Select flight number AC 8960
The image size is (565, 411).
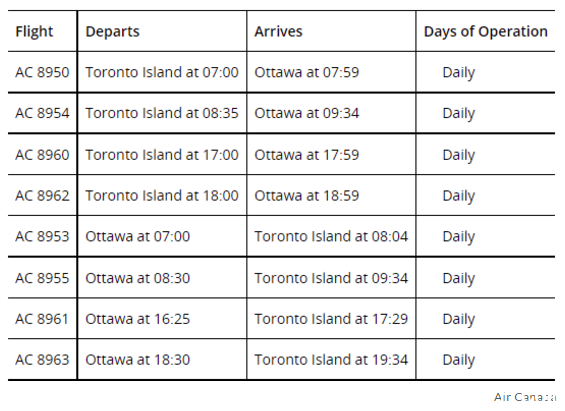coord(42,155)
